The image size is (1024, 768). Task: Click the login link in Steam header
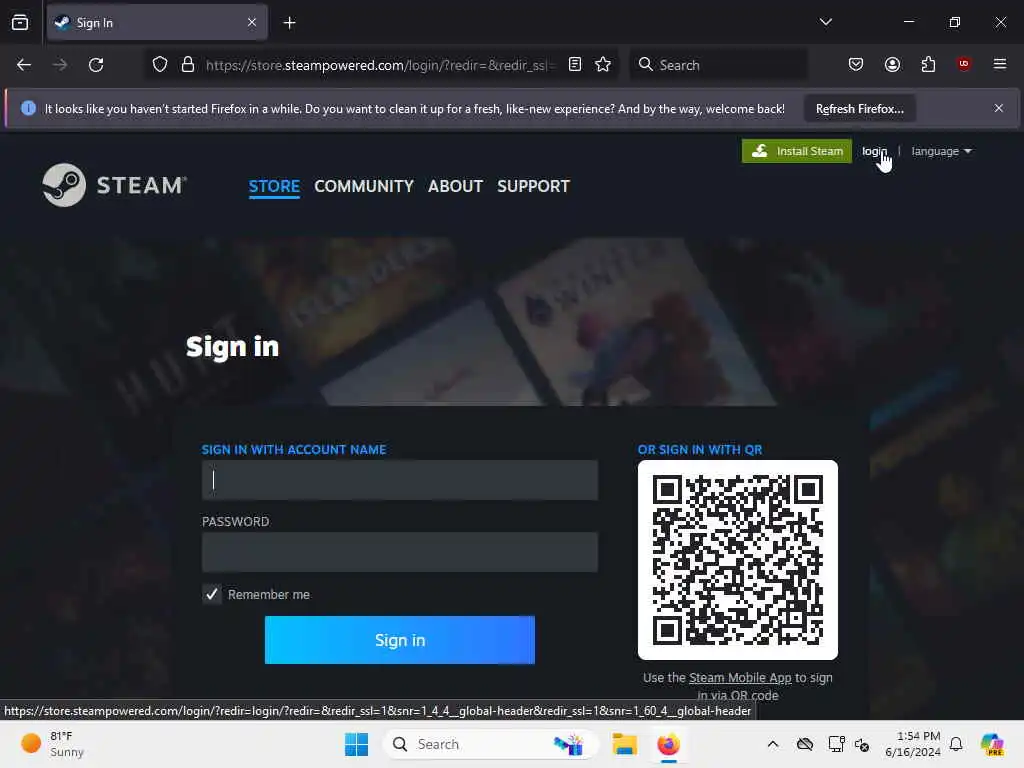pyautogui.click(x=874, y=151)
